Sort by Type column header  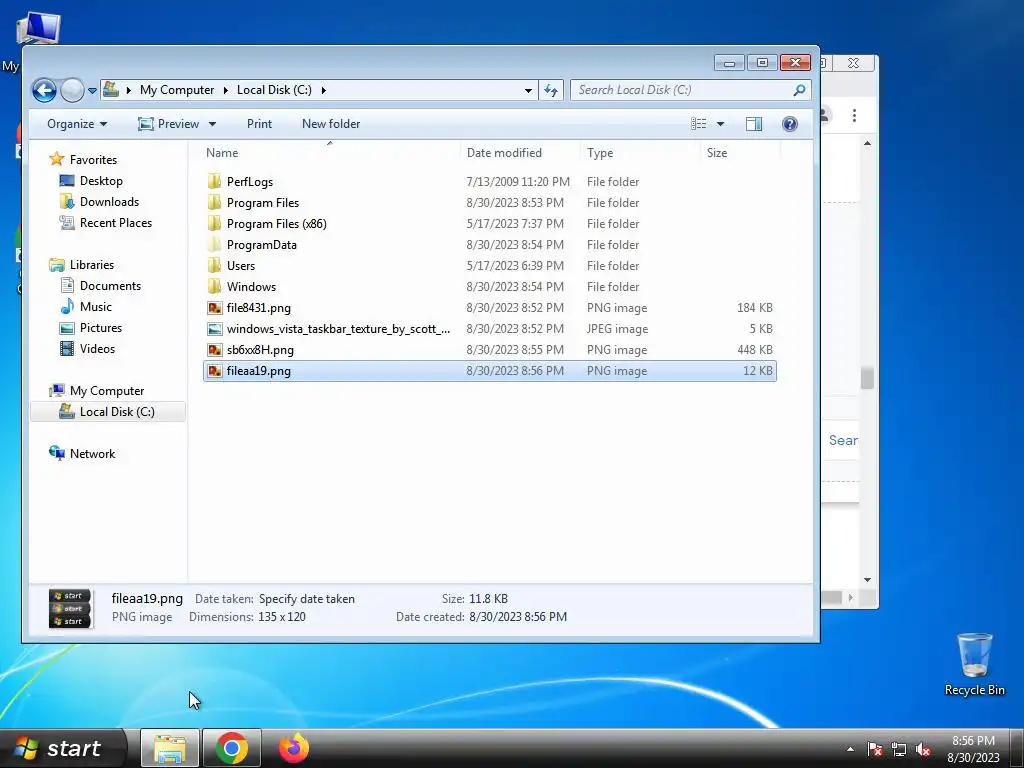coord(600,153)
